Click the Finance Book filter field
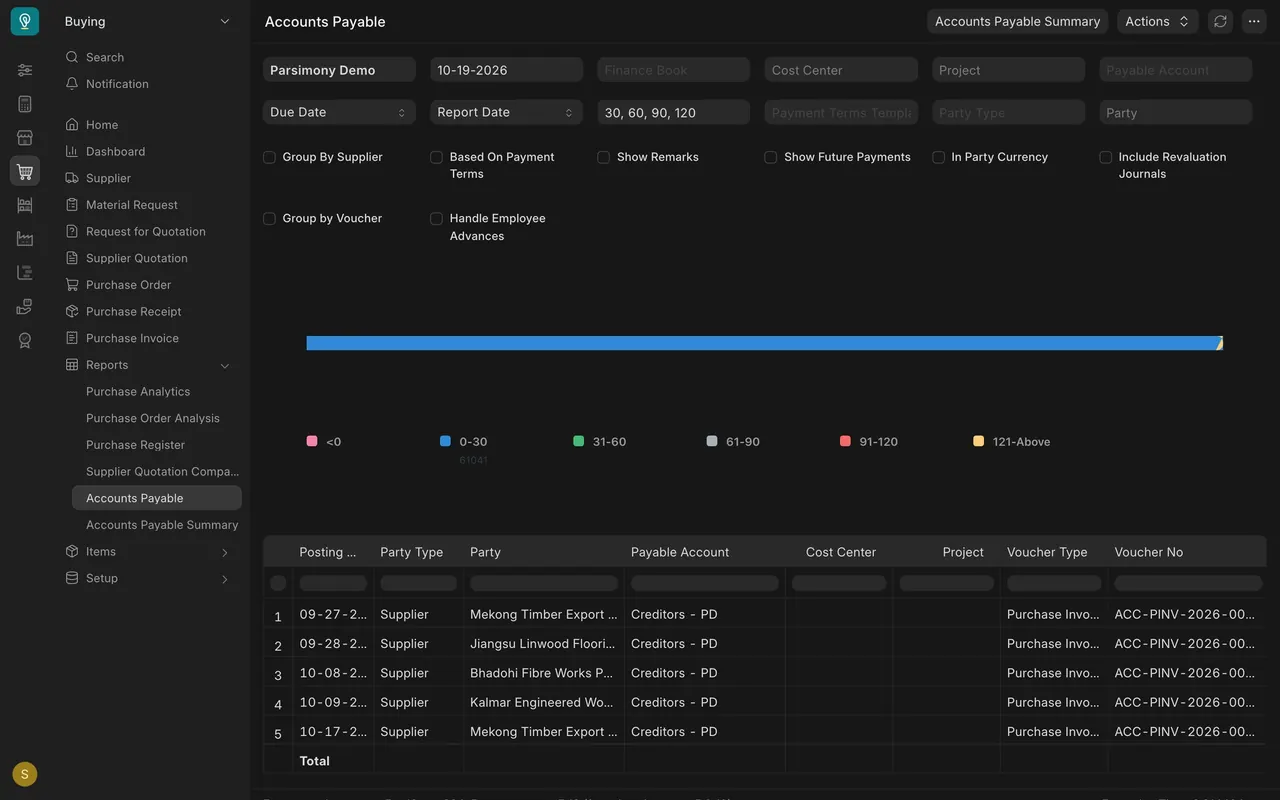 coord(673,70)
